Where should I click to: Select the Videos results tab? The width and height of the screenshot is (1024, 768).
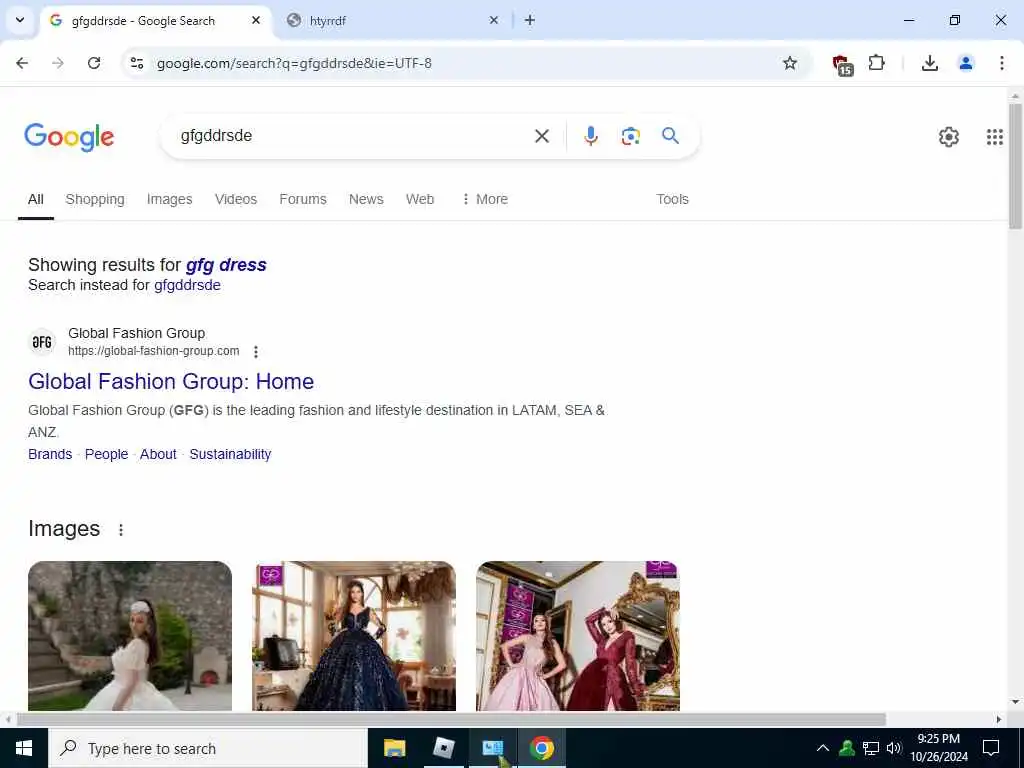236,199
